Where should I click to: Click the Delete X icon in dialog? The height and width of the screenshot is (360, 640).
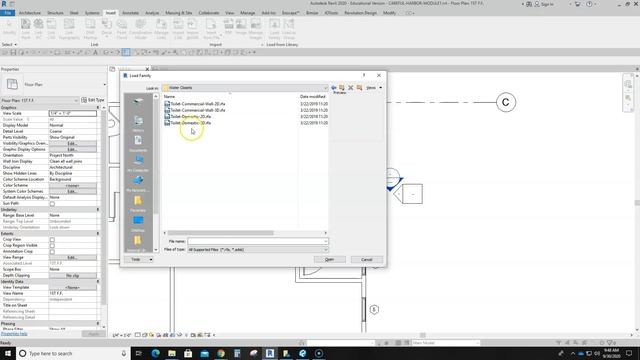(x=351, y=88)
